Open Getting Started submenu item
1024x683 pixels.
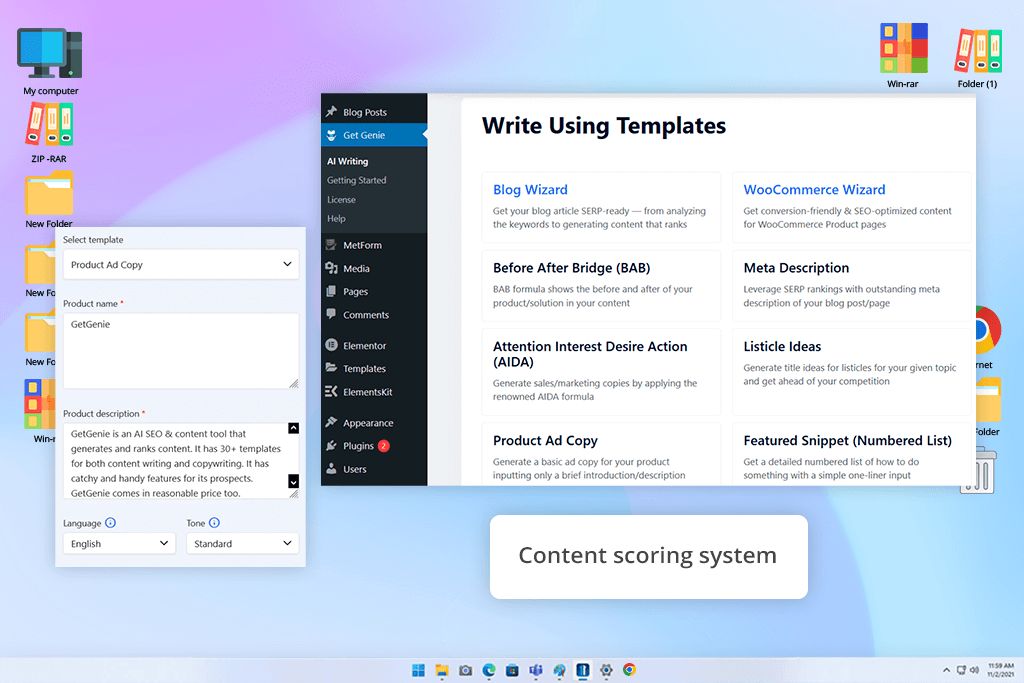pos(357,180)
